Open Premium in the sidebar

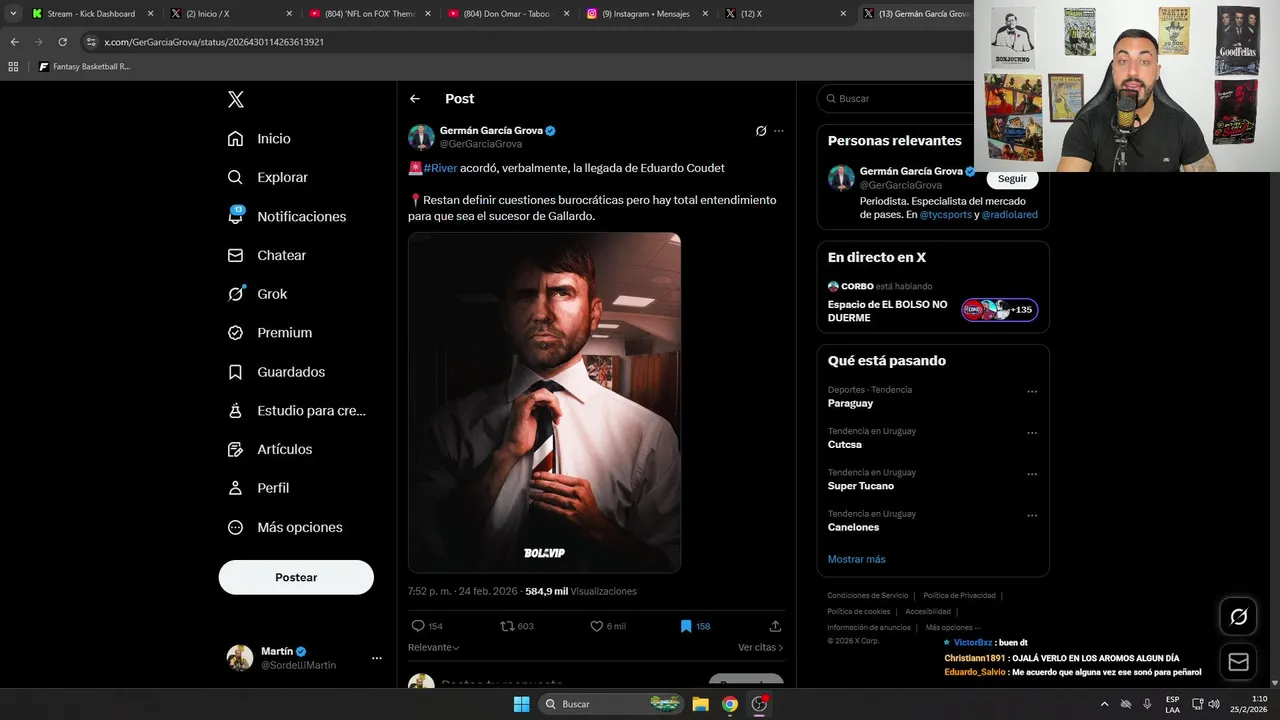coord(270,333)
